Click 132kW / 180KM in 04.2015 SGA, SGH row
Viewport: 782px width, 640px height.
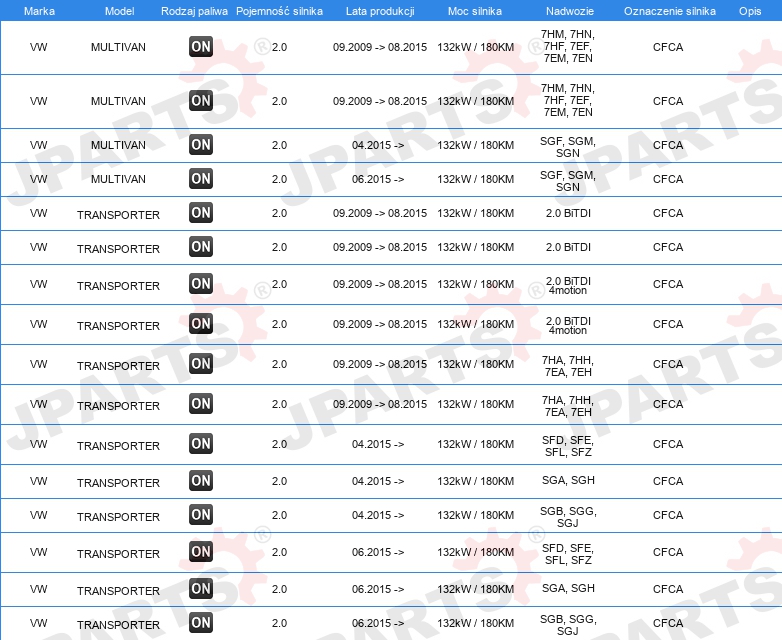click(x=476, y=481)
